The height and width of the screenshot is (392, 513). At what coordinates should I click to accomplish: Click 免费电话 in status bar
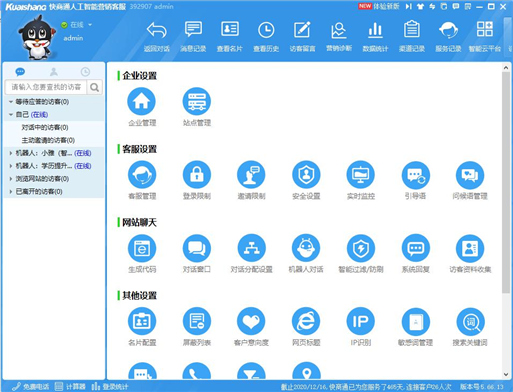tap(31, 387)
